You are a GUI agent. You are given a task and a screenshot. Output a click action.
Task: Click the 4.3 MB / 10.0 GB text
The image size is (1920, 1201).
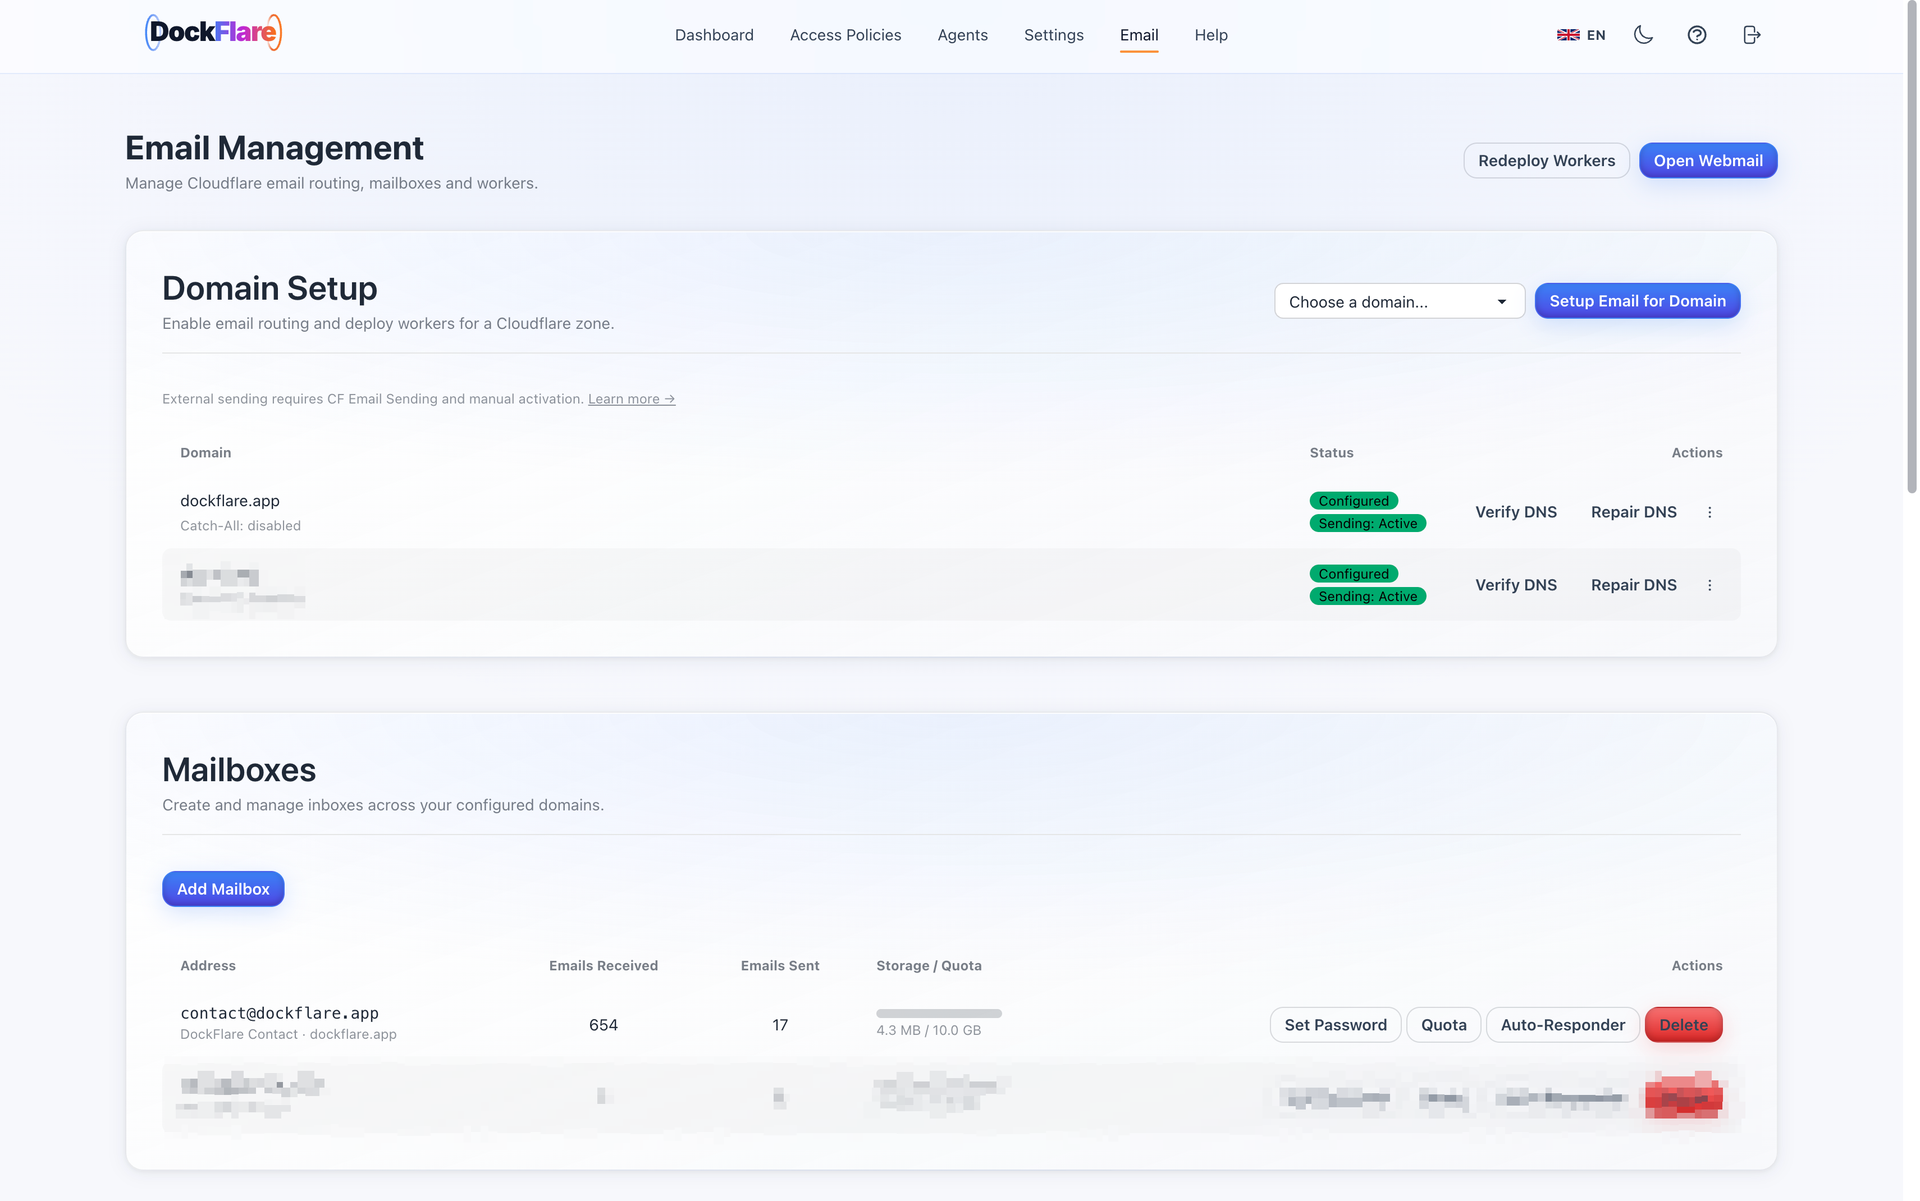(x=928, y=1030)
